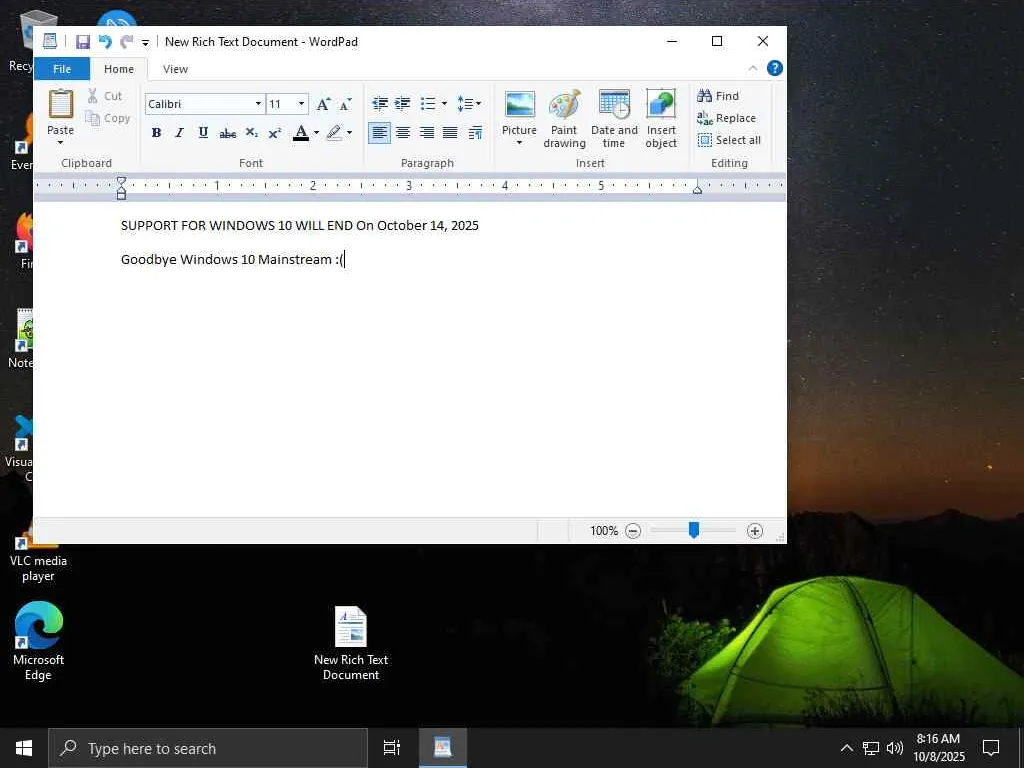Click Replace in Editing group
This screenshot has height=768, width=1024.
[x=727, y=118]
